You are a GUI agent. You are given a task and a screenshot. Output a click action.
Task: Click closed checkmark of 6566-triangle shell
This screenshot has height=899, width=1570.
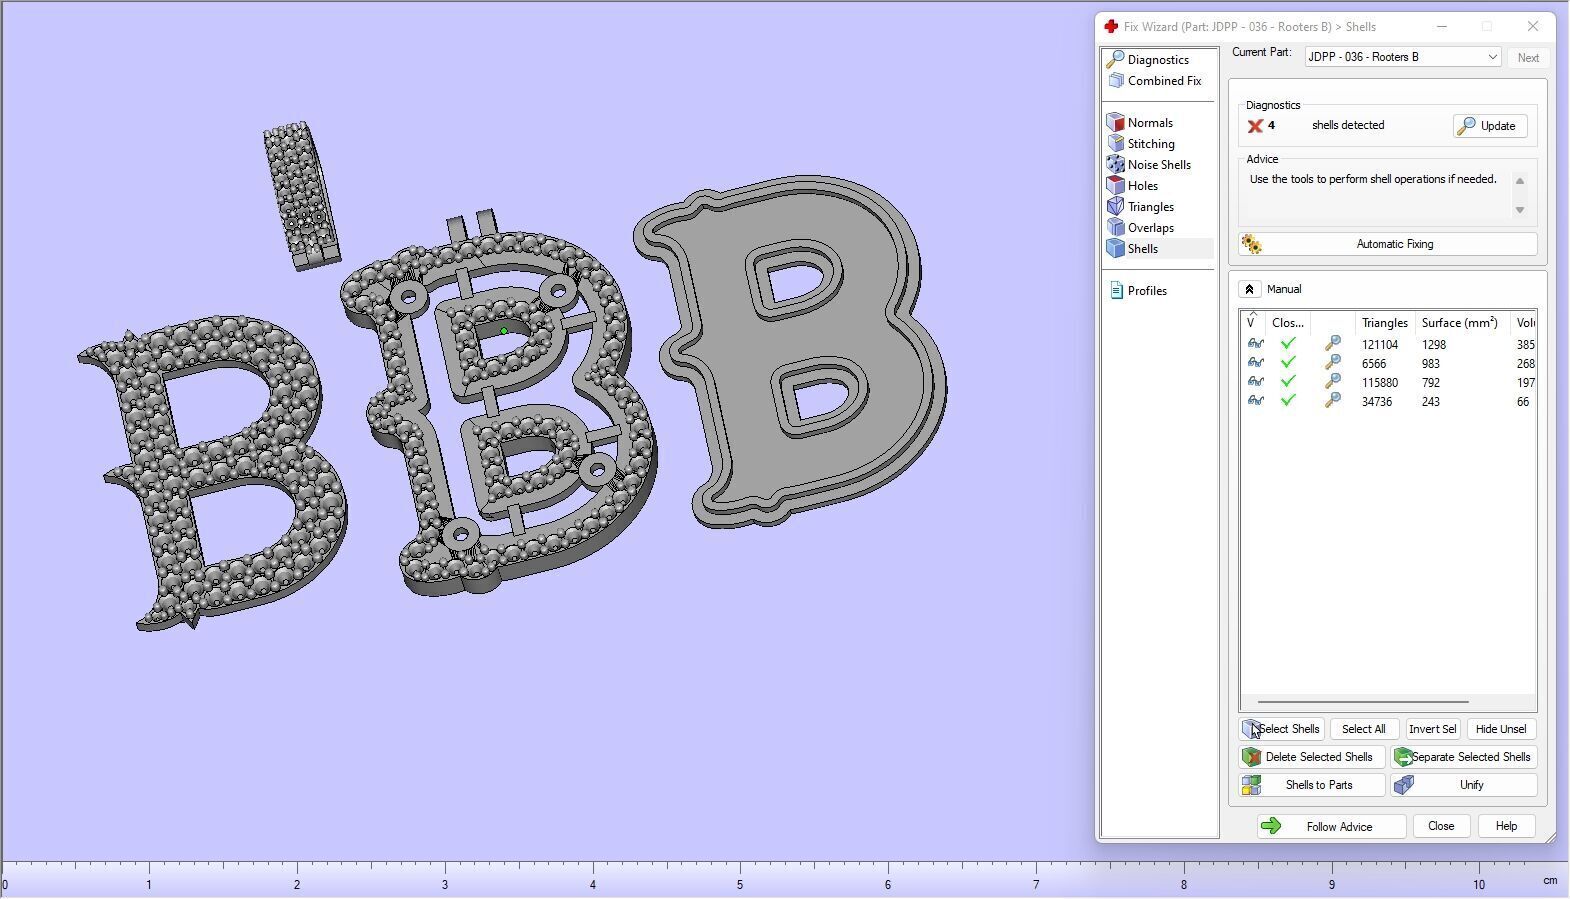[1288, 363]
